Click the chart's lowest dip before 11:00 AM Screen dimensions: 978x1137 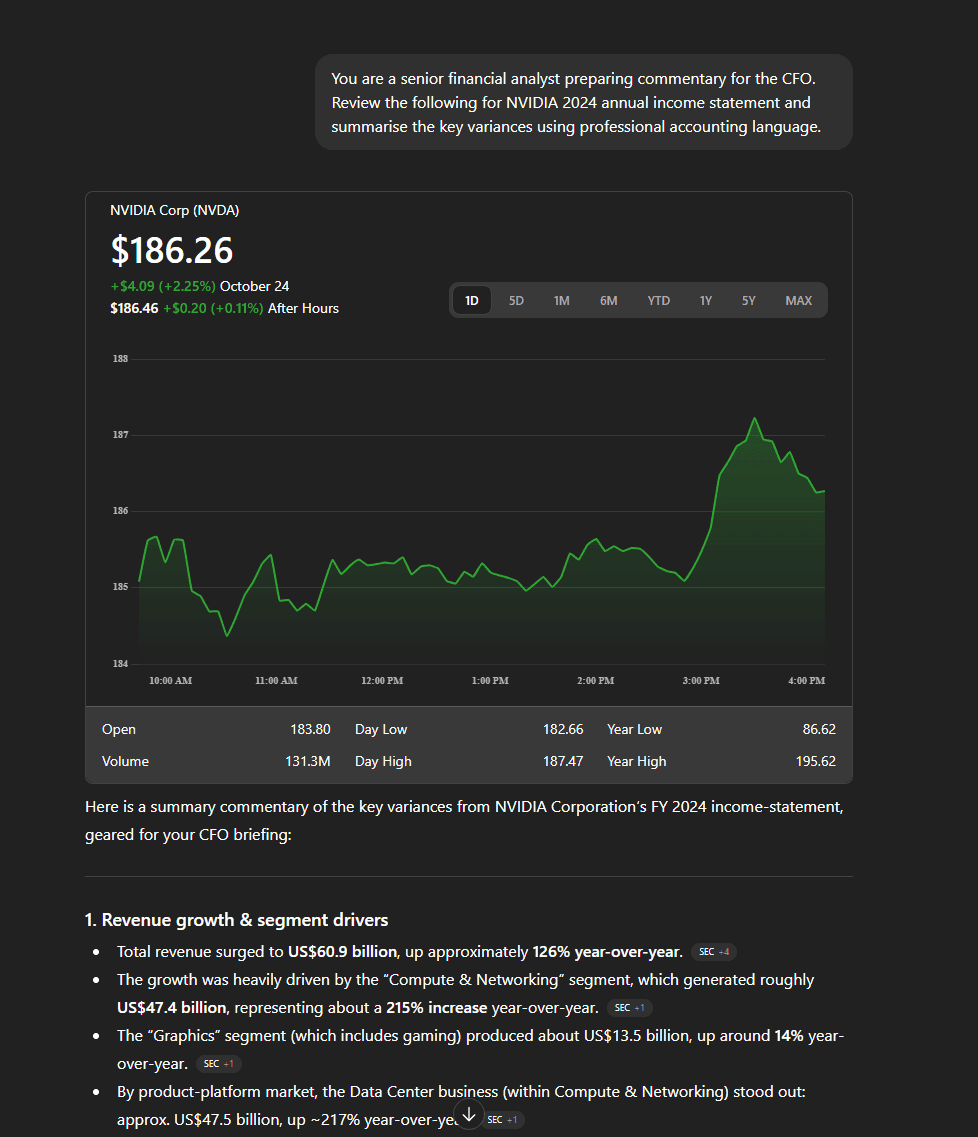[227, 635]
